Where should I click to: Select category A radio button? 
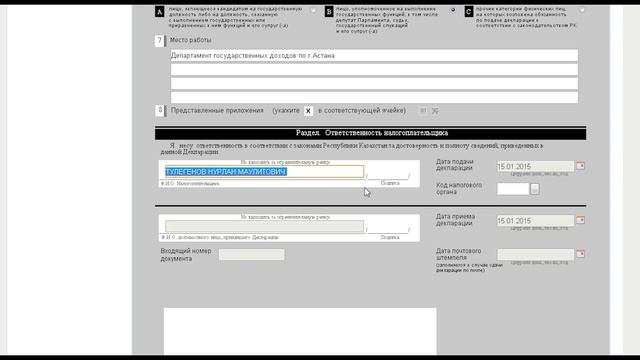pyautogui.click(x=313, y=10)
